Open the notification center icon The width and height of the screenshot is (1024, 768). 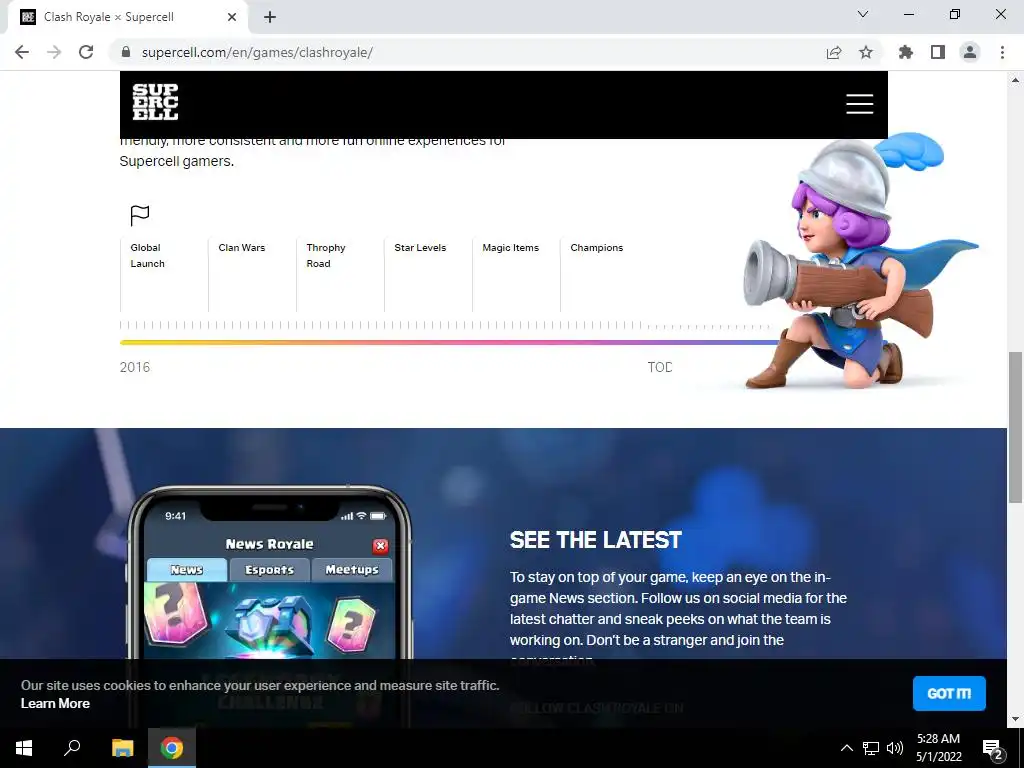coord(992,748)
